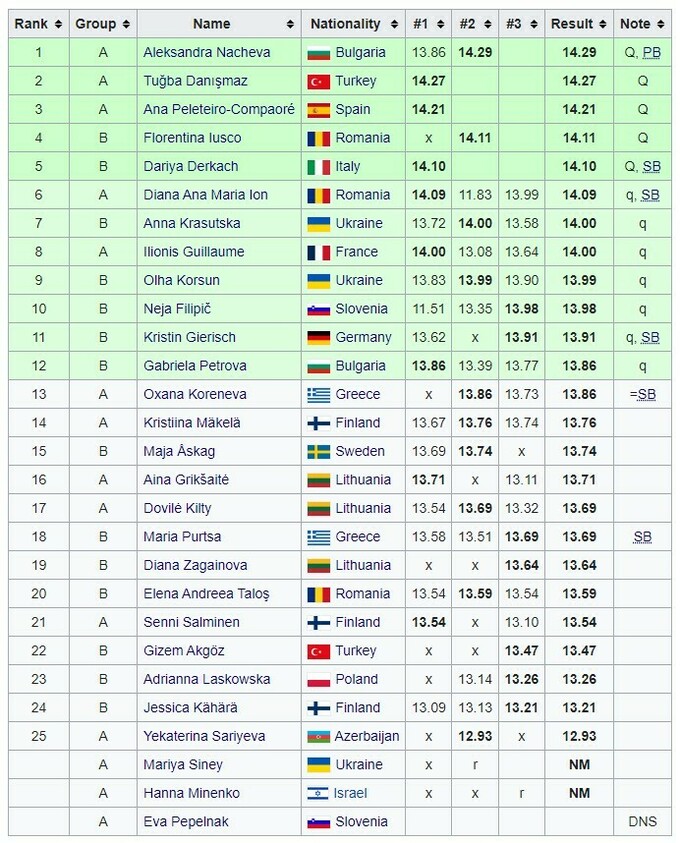The width and height of the screenshot is (680, 843).
Task: Click the PB abbreviation in Nacheva's note
Action: tap(651, 52)
